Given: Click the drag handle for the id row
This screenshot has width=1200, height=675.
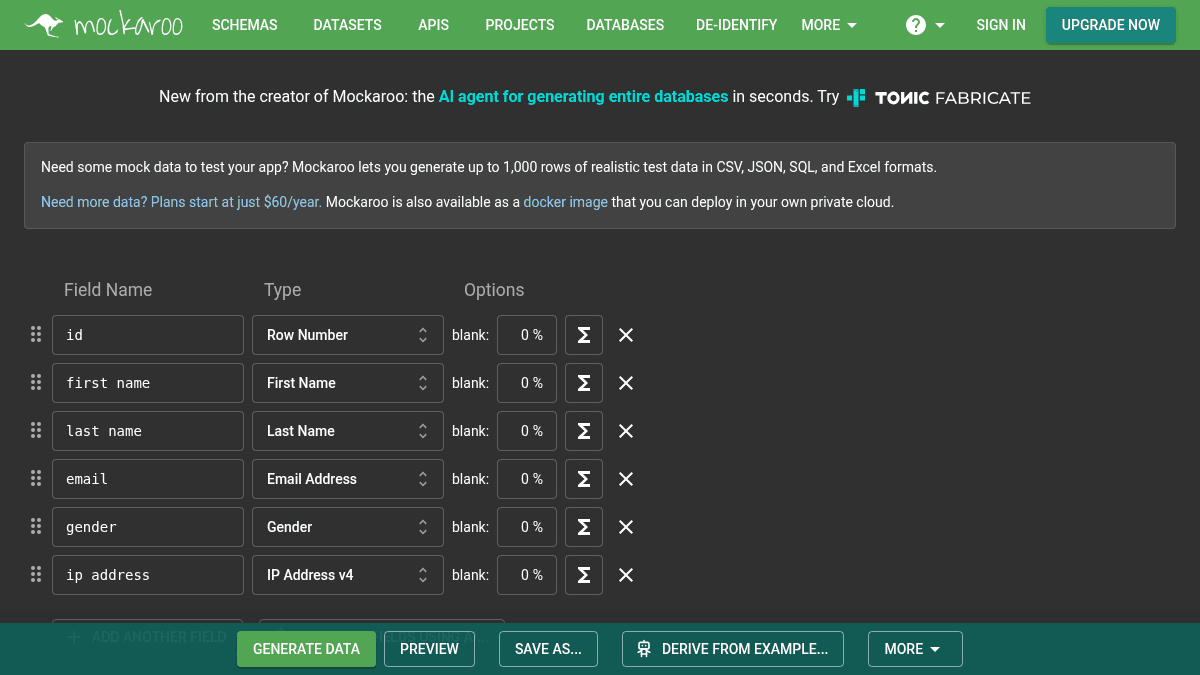Looking at the screenshot, I should tap(36, 335).
